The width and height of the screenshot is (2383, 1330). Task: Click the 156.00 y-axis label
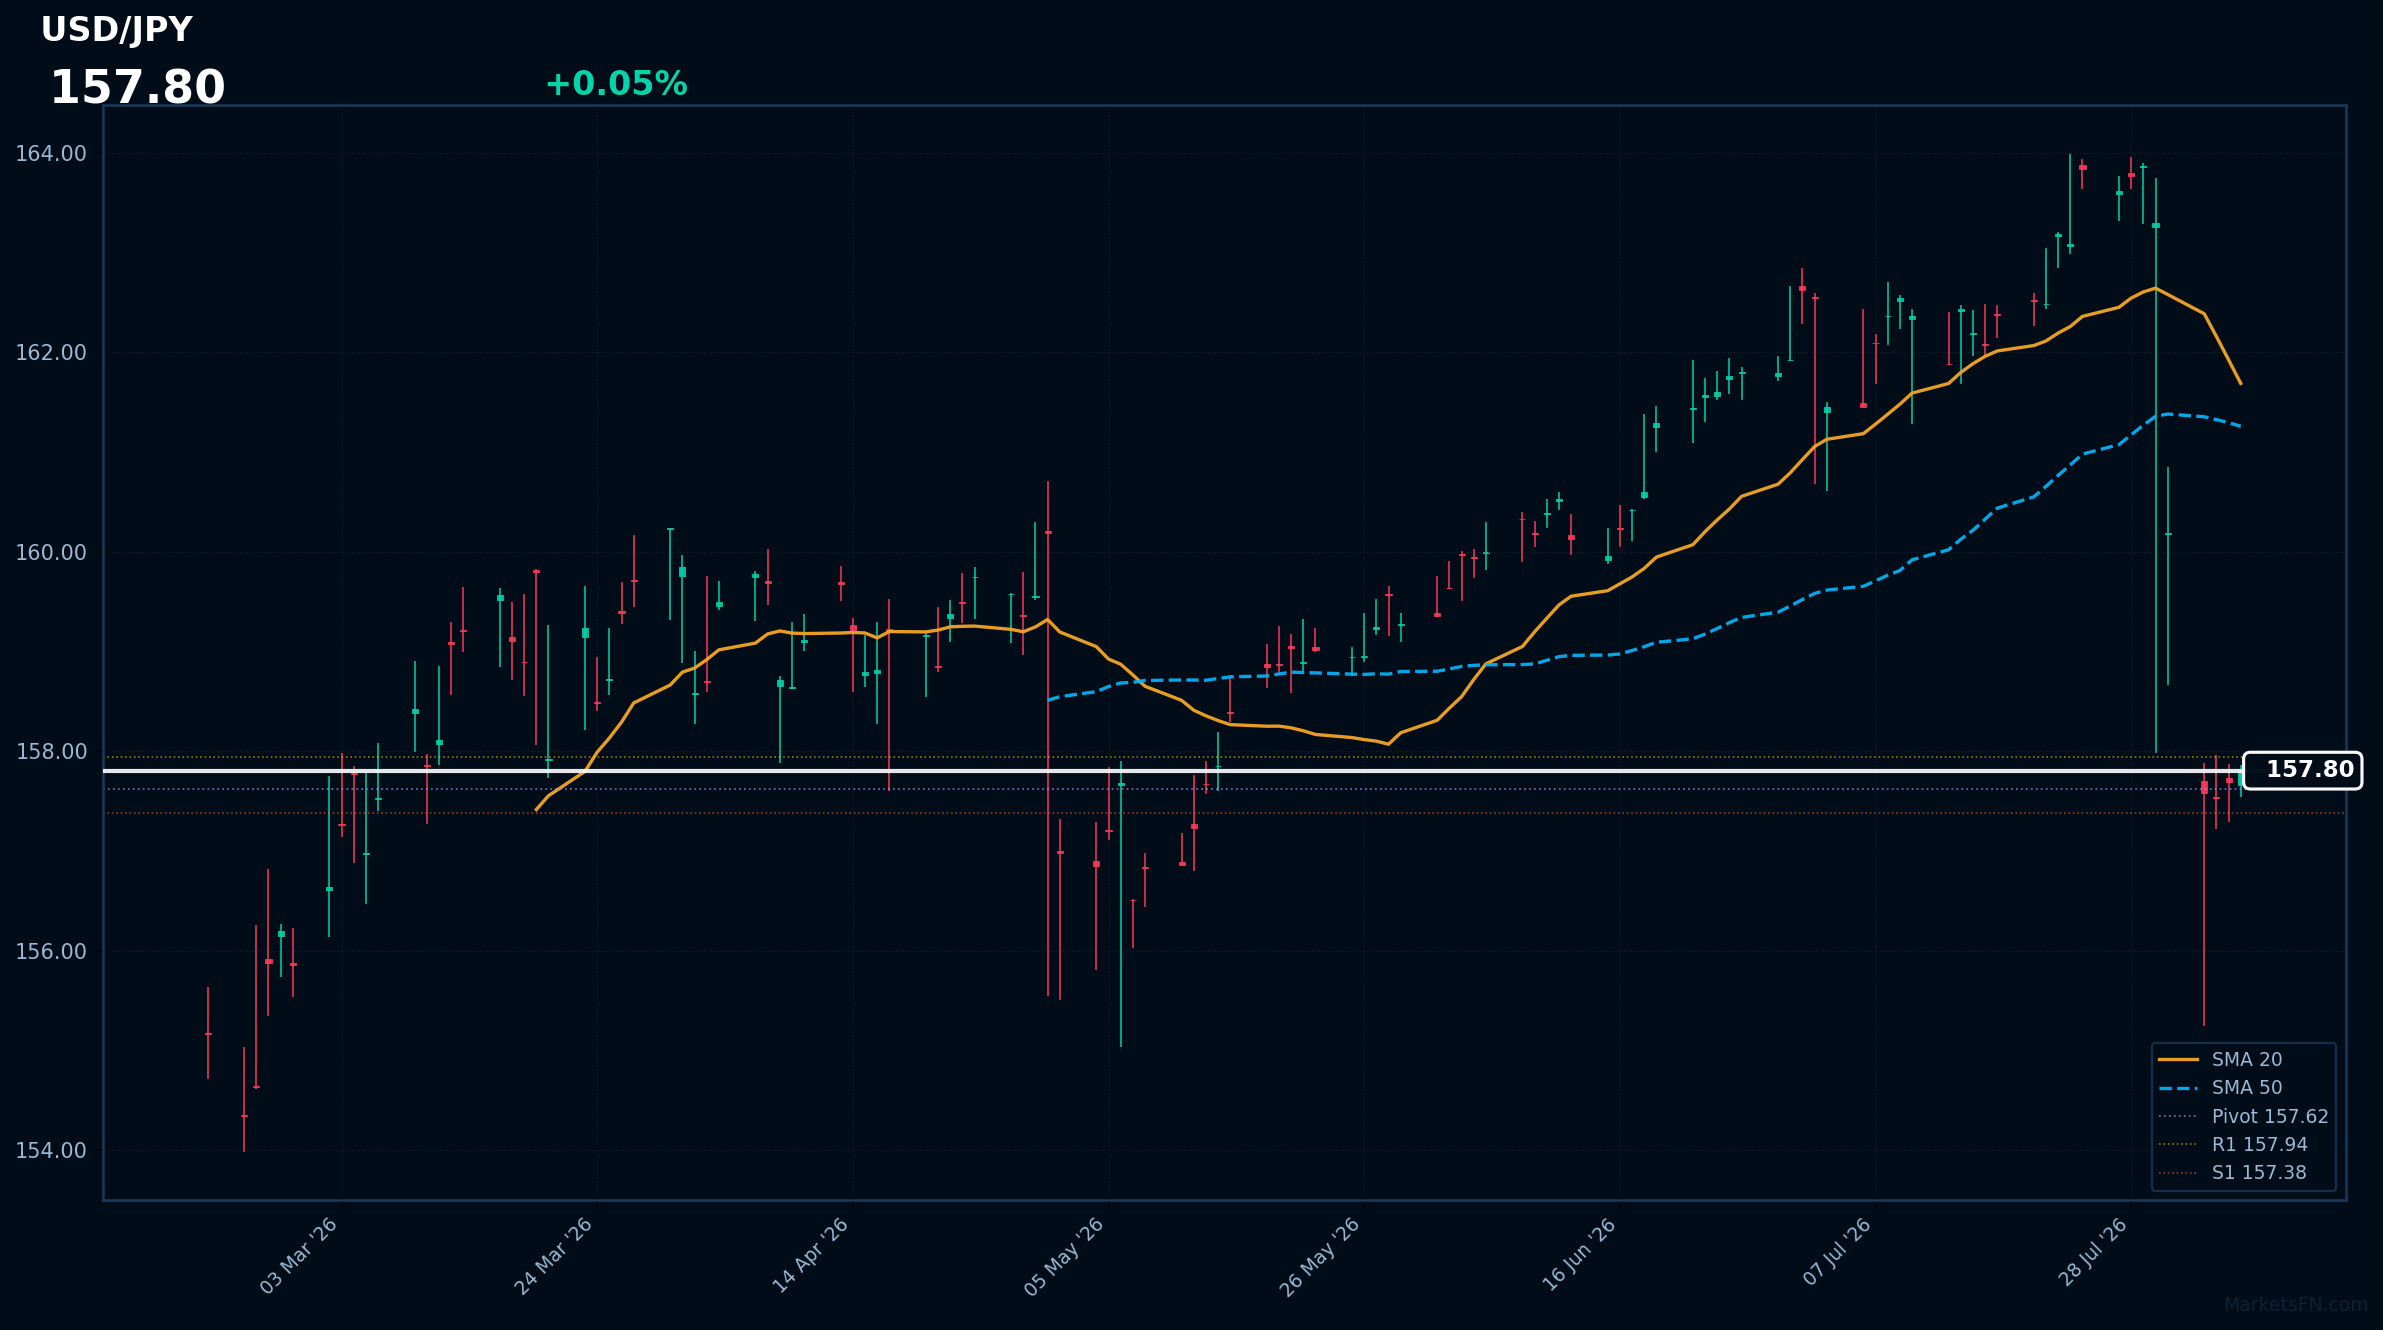pos(51,951)
